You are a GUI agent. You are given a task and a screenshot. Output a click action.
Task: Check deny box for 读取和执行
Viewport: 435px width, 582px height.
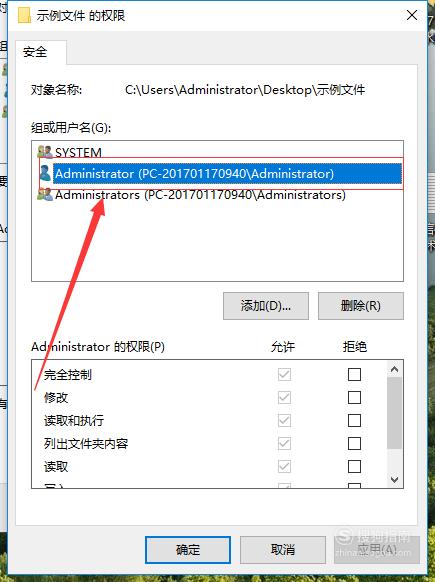coord(354,421)
